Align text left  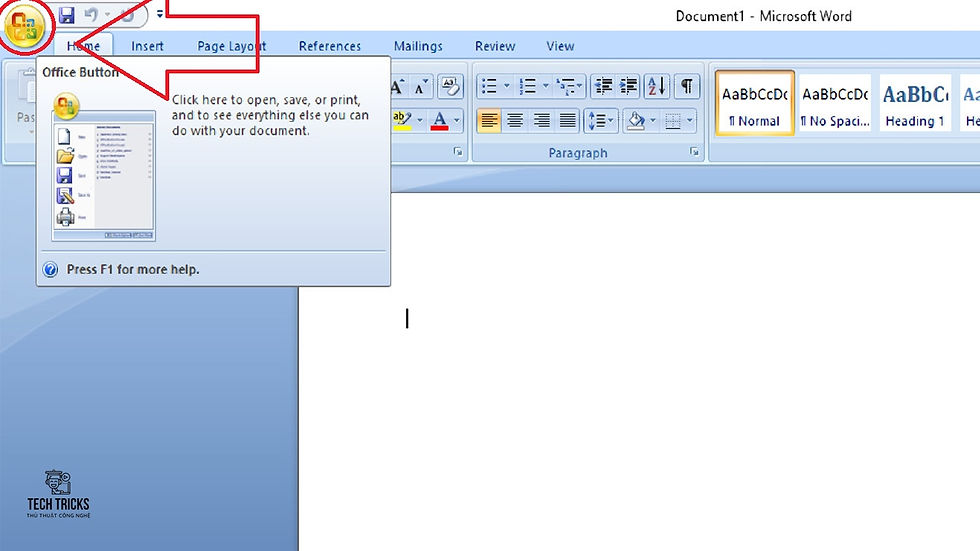coord(489,120)
